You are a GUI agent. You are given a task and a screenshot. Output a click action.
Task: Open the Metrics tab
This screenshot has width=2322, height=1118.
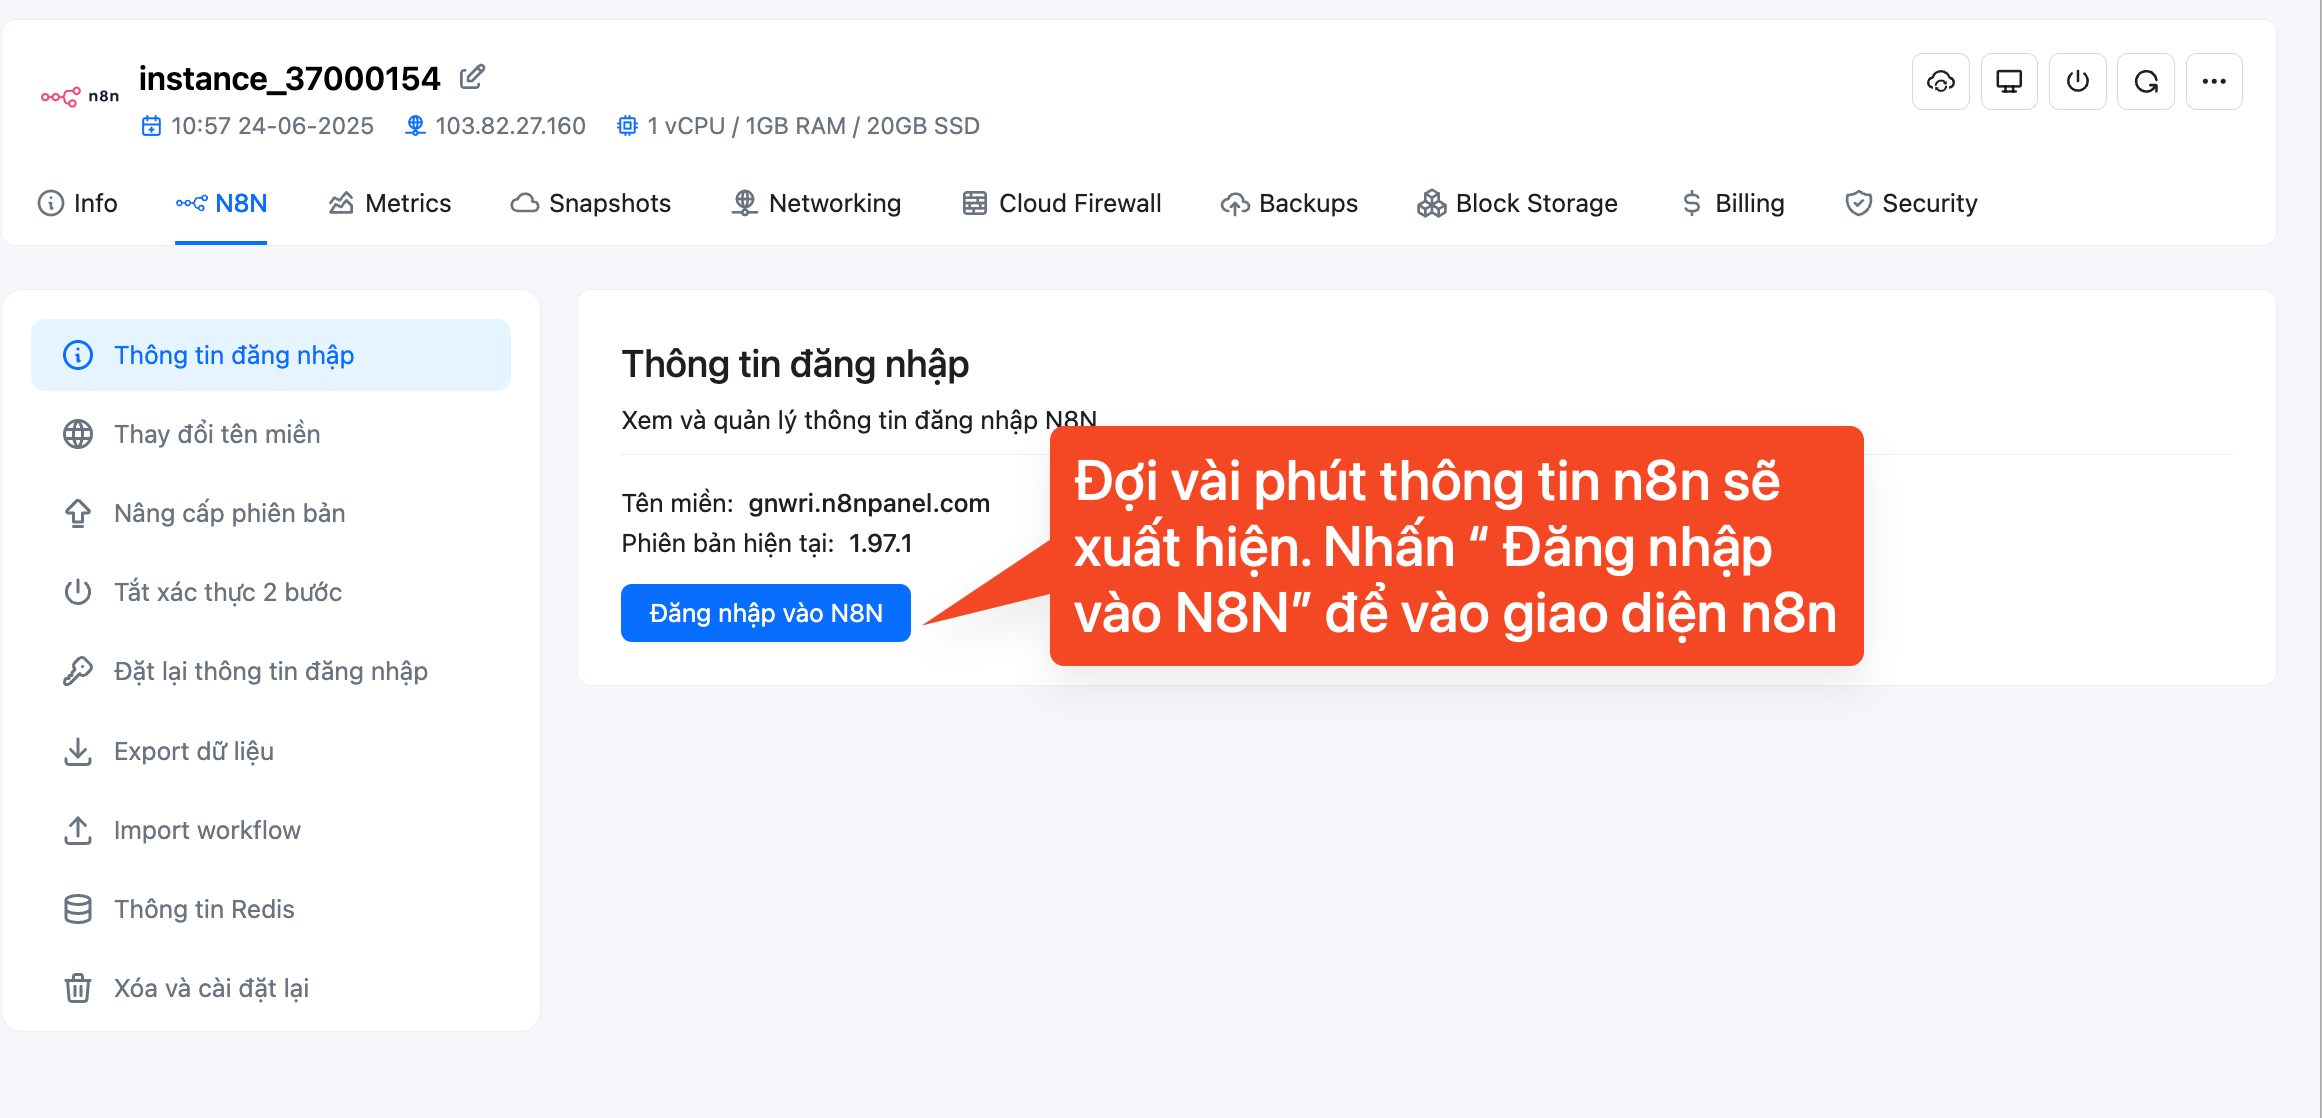pos(390,203)
